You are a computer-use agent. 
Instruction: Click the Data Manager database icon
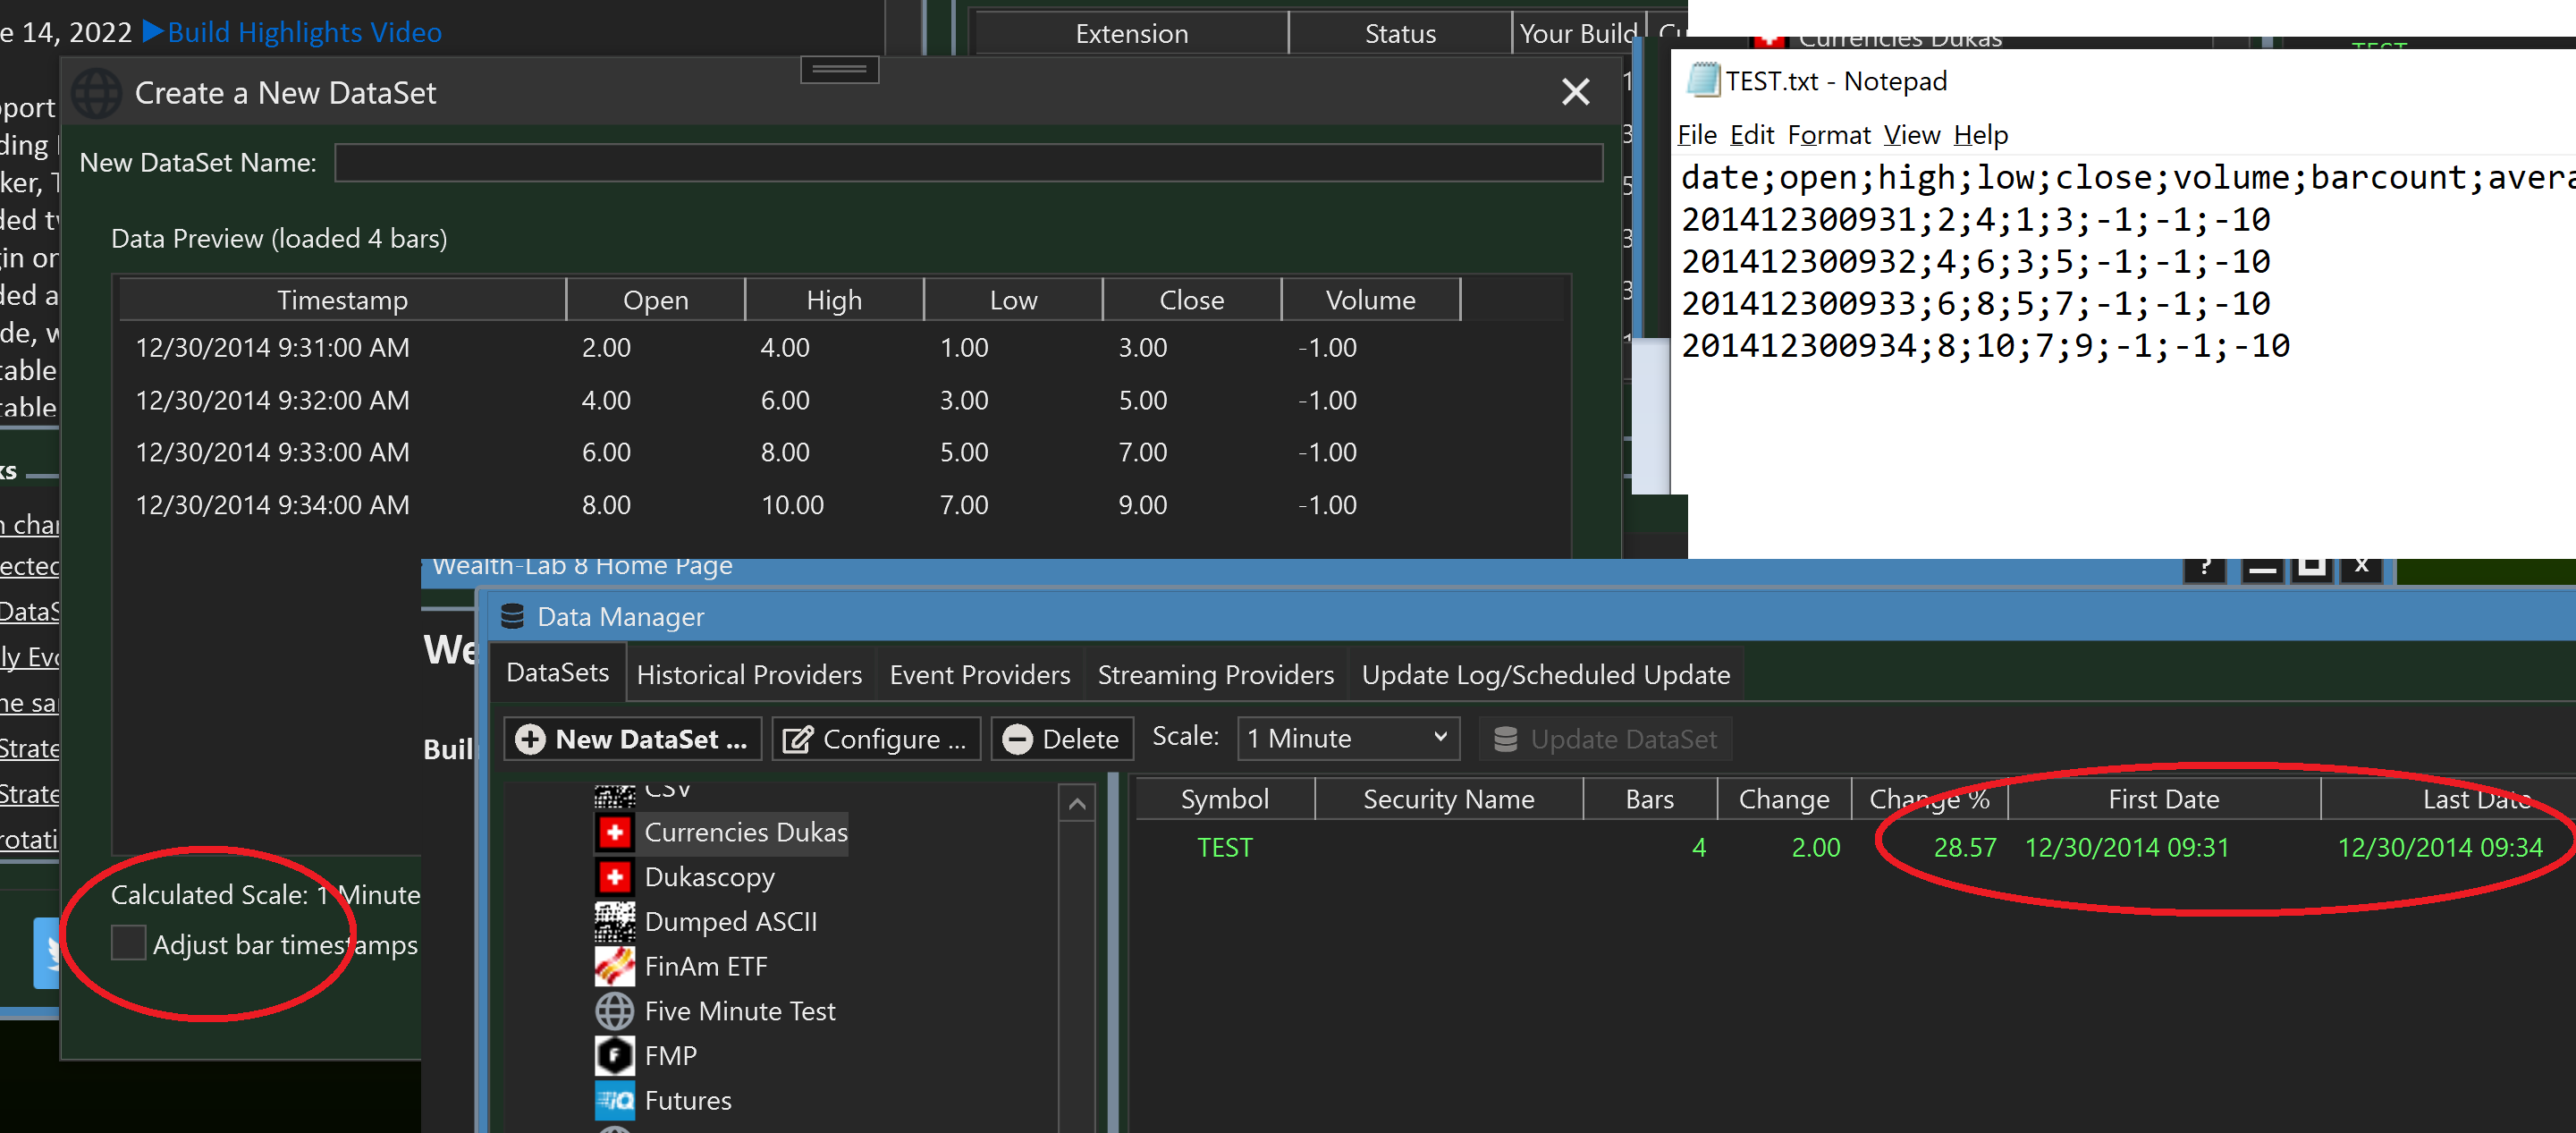pyautogui.click(x=512, y=617)
